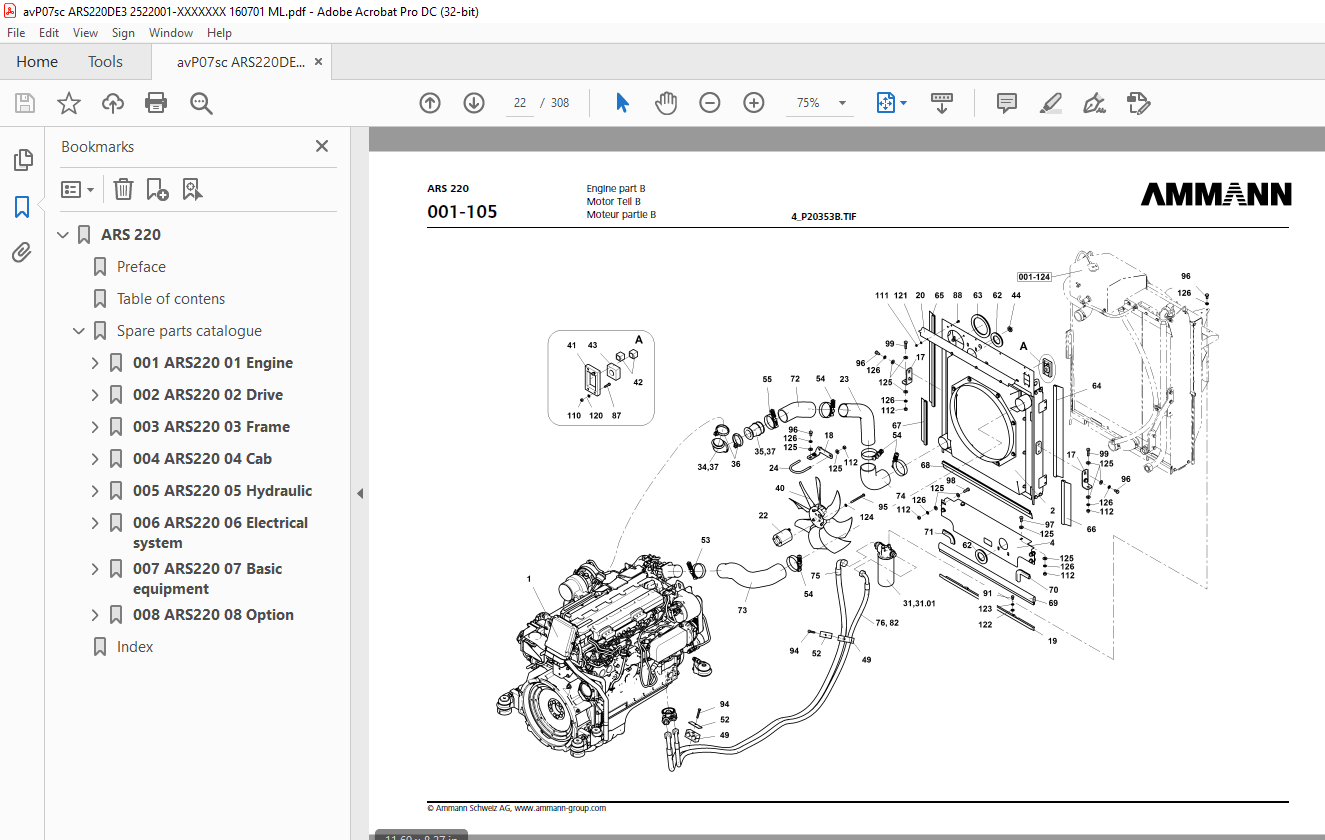Screen dimensions: 1325x840
Task: Close the avP07sc ARS220DE document tab
Action: [x=319, y=62]
